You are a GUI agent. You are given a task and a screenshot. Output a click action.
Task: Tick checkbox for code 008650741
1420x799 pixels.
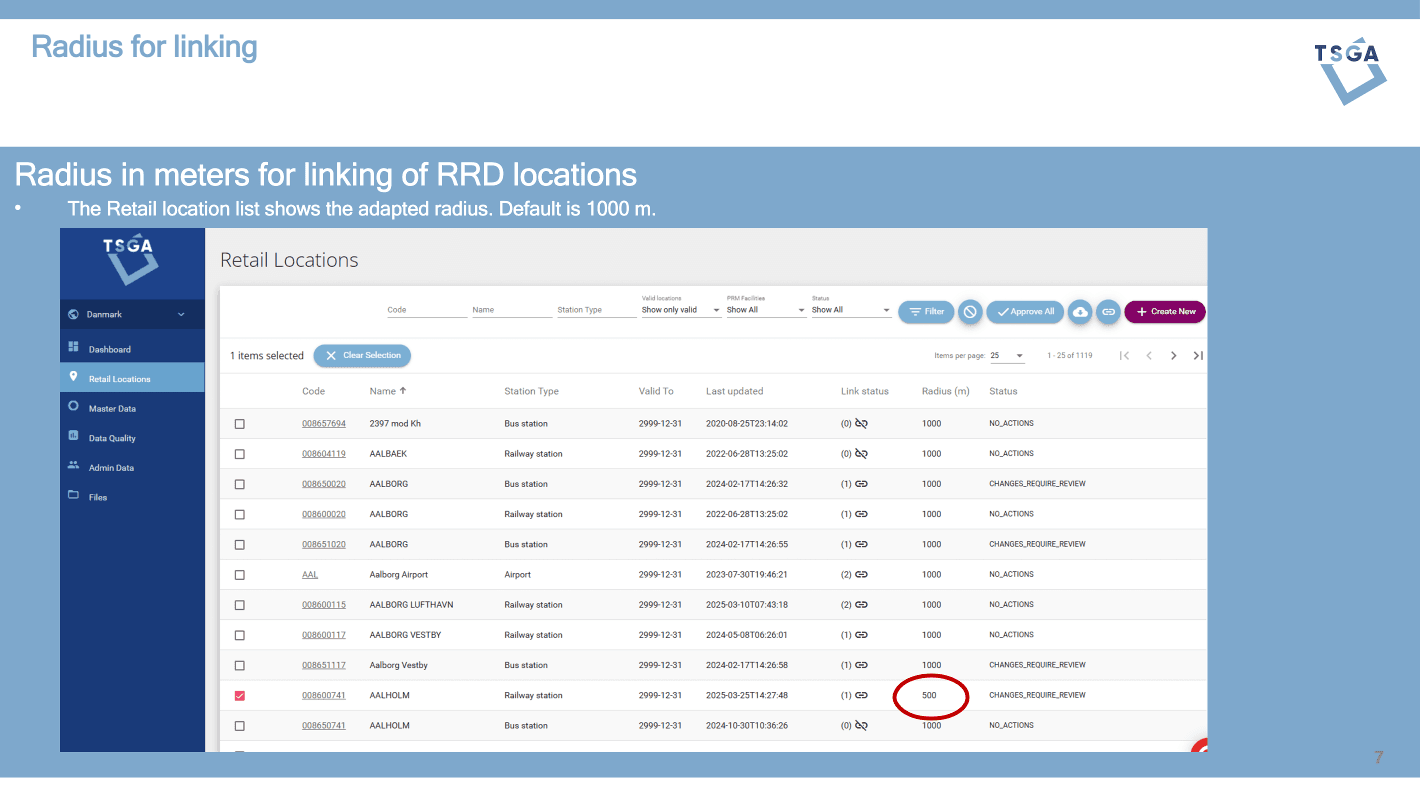tap(239, 726)
